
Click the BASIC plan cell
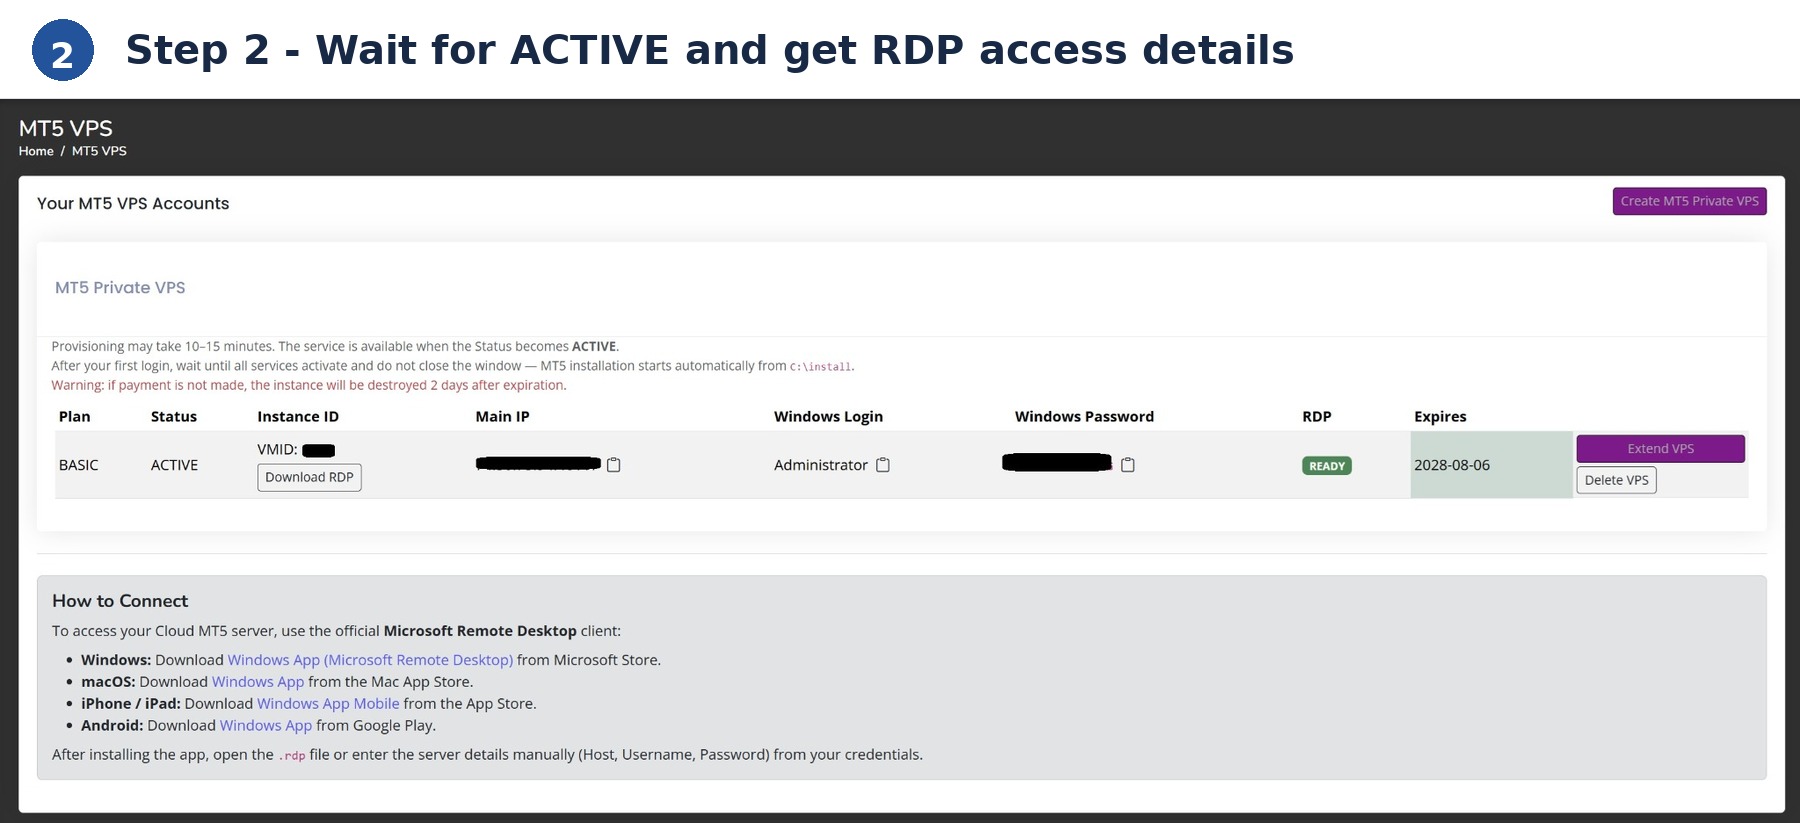tap(79, 465)
